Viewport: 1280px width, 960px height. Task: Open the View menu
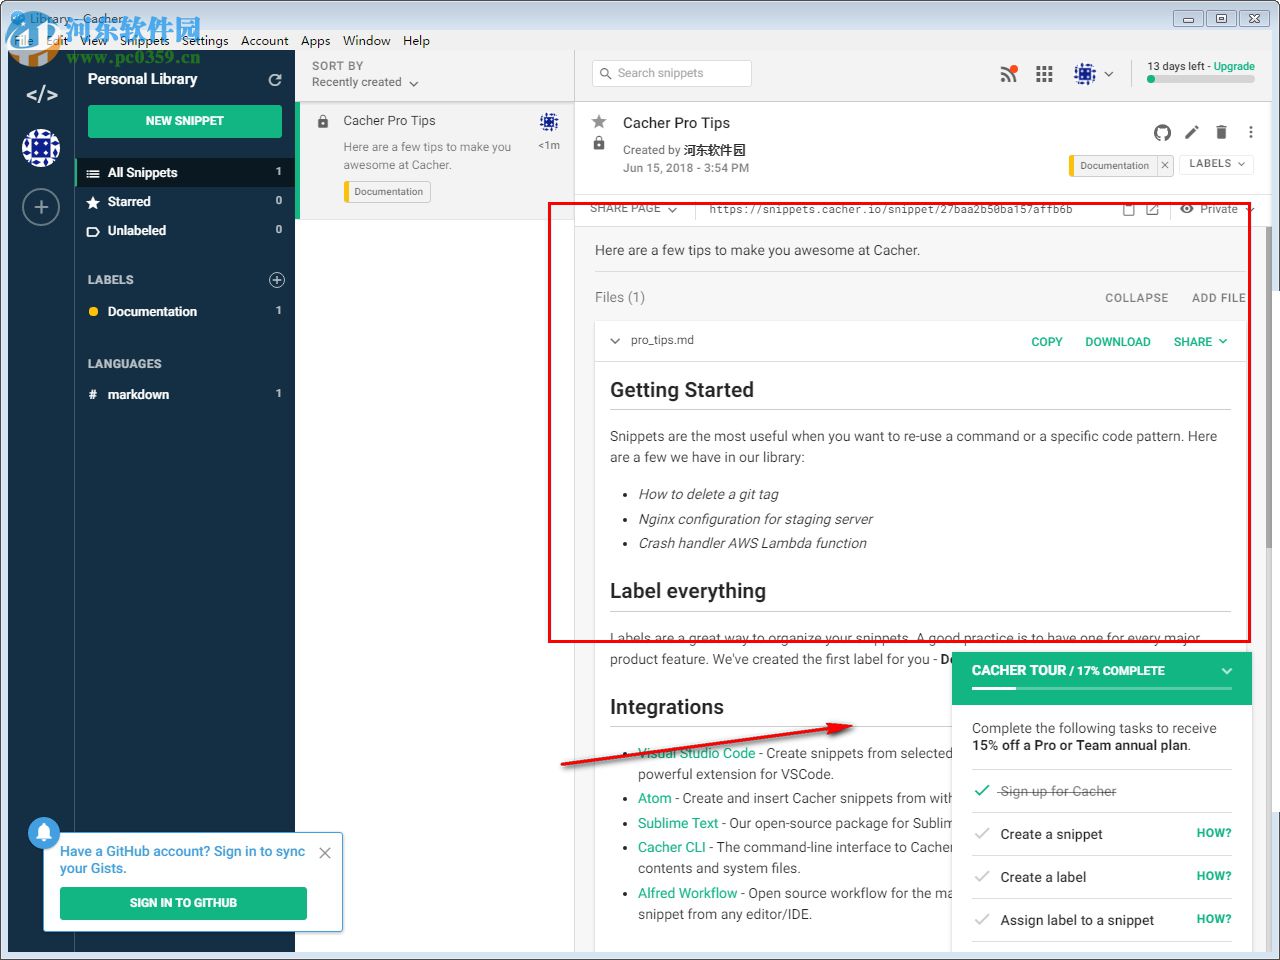point(93,41)
